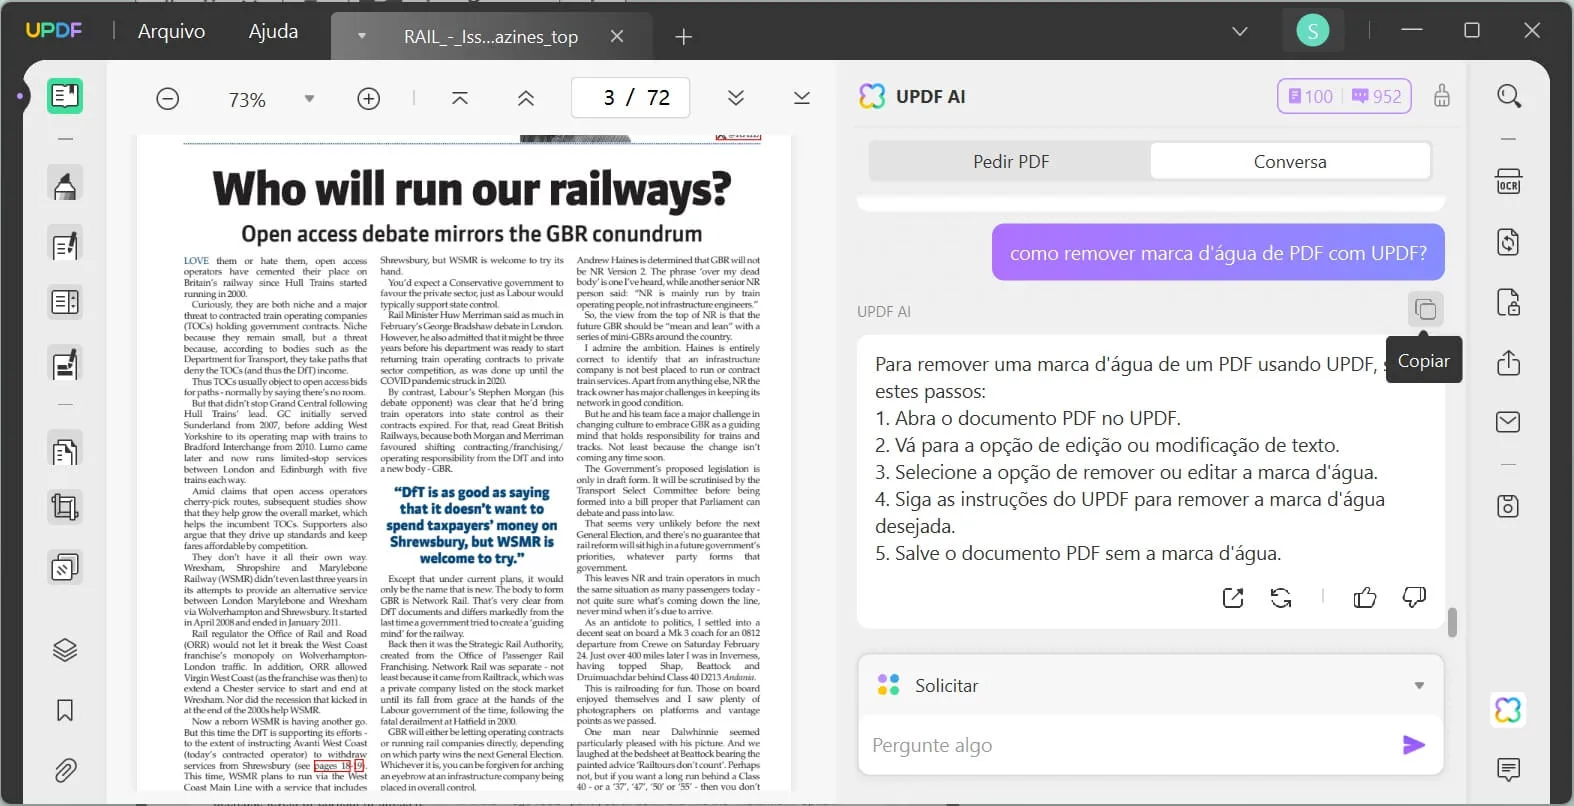Open the Arquivo menu
This screenshot has width=1574, height=806.
point(172,31)
